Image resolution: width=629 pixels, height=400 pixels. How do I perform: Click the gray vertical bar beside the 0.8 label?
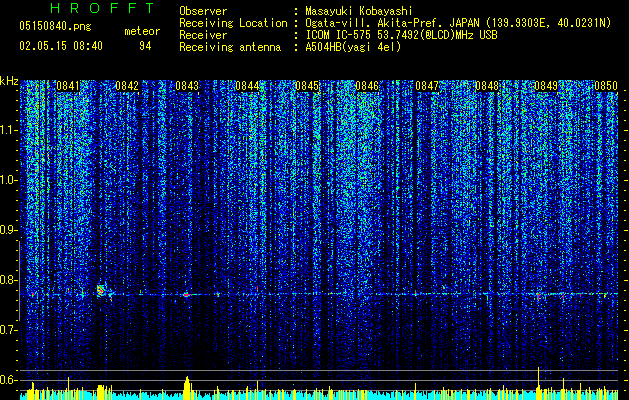[19, 280]
